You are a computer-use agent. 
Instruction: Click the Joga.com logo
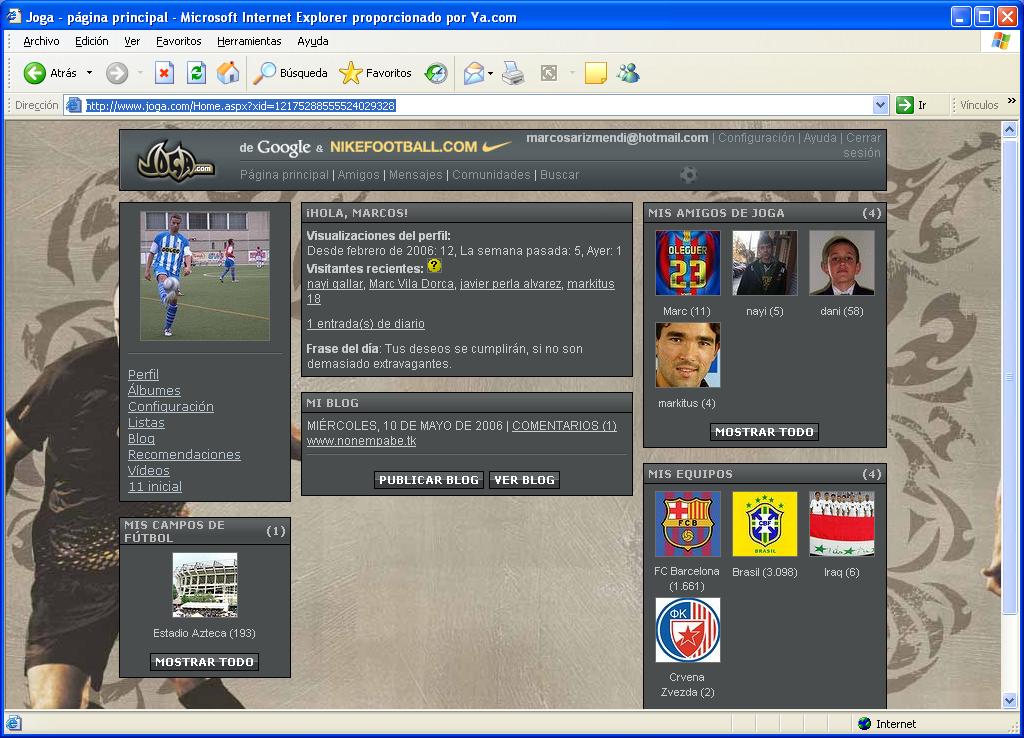[x=176, y=161]
